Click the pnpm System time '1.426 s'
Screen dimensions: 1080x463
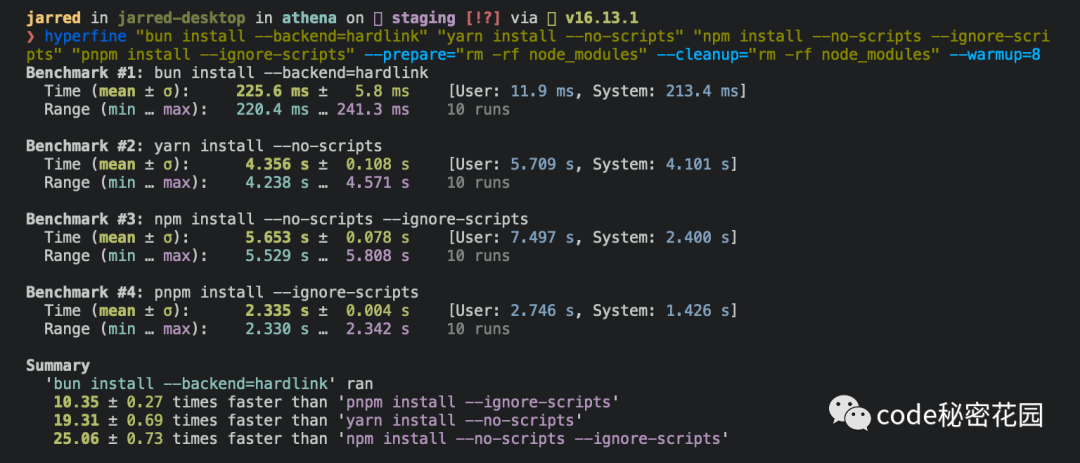(x=697, y=310)
